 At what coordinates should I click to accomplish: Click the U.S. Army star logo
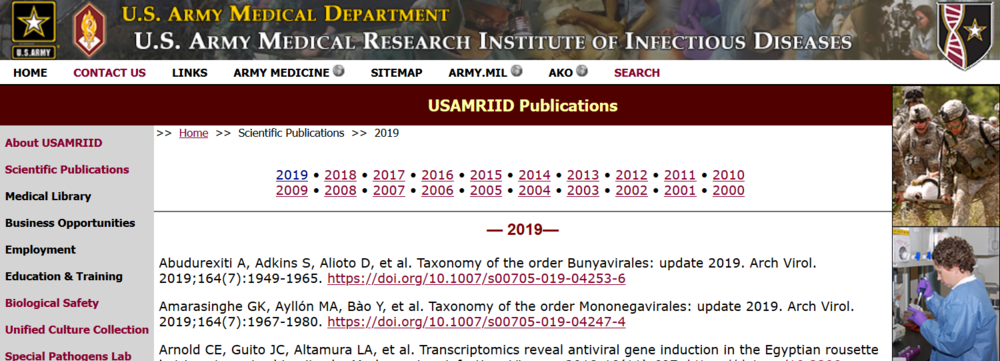tap(34, 29)
